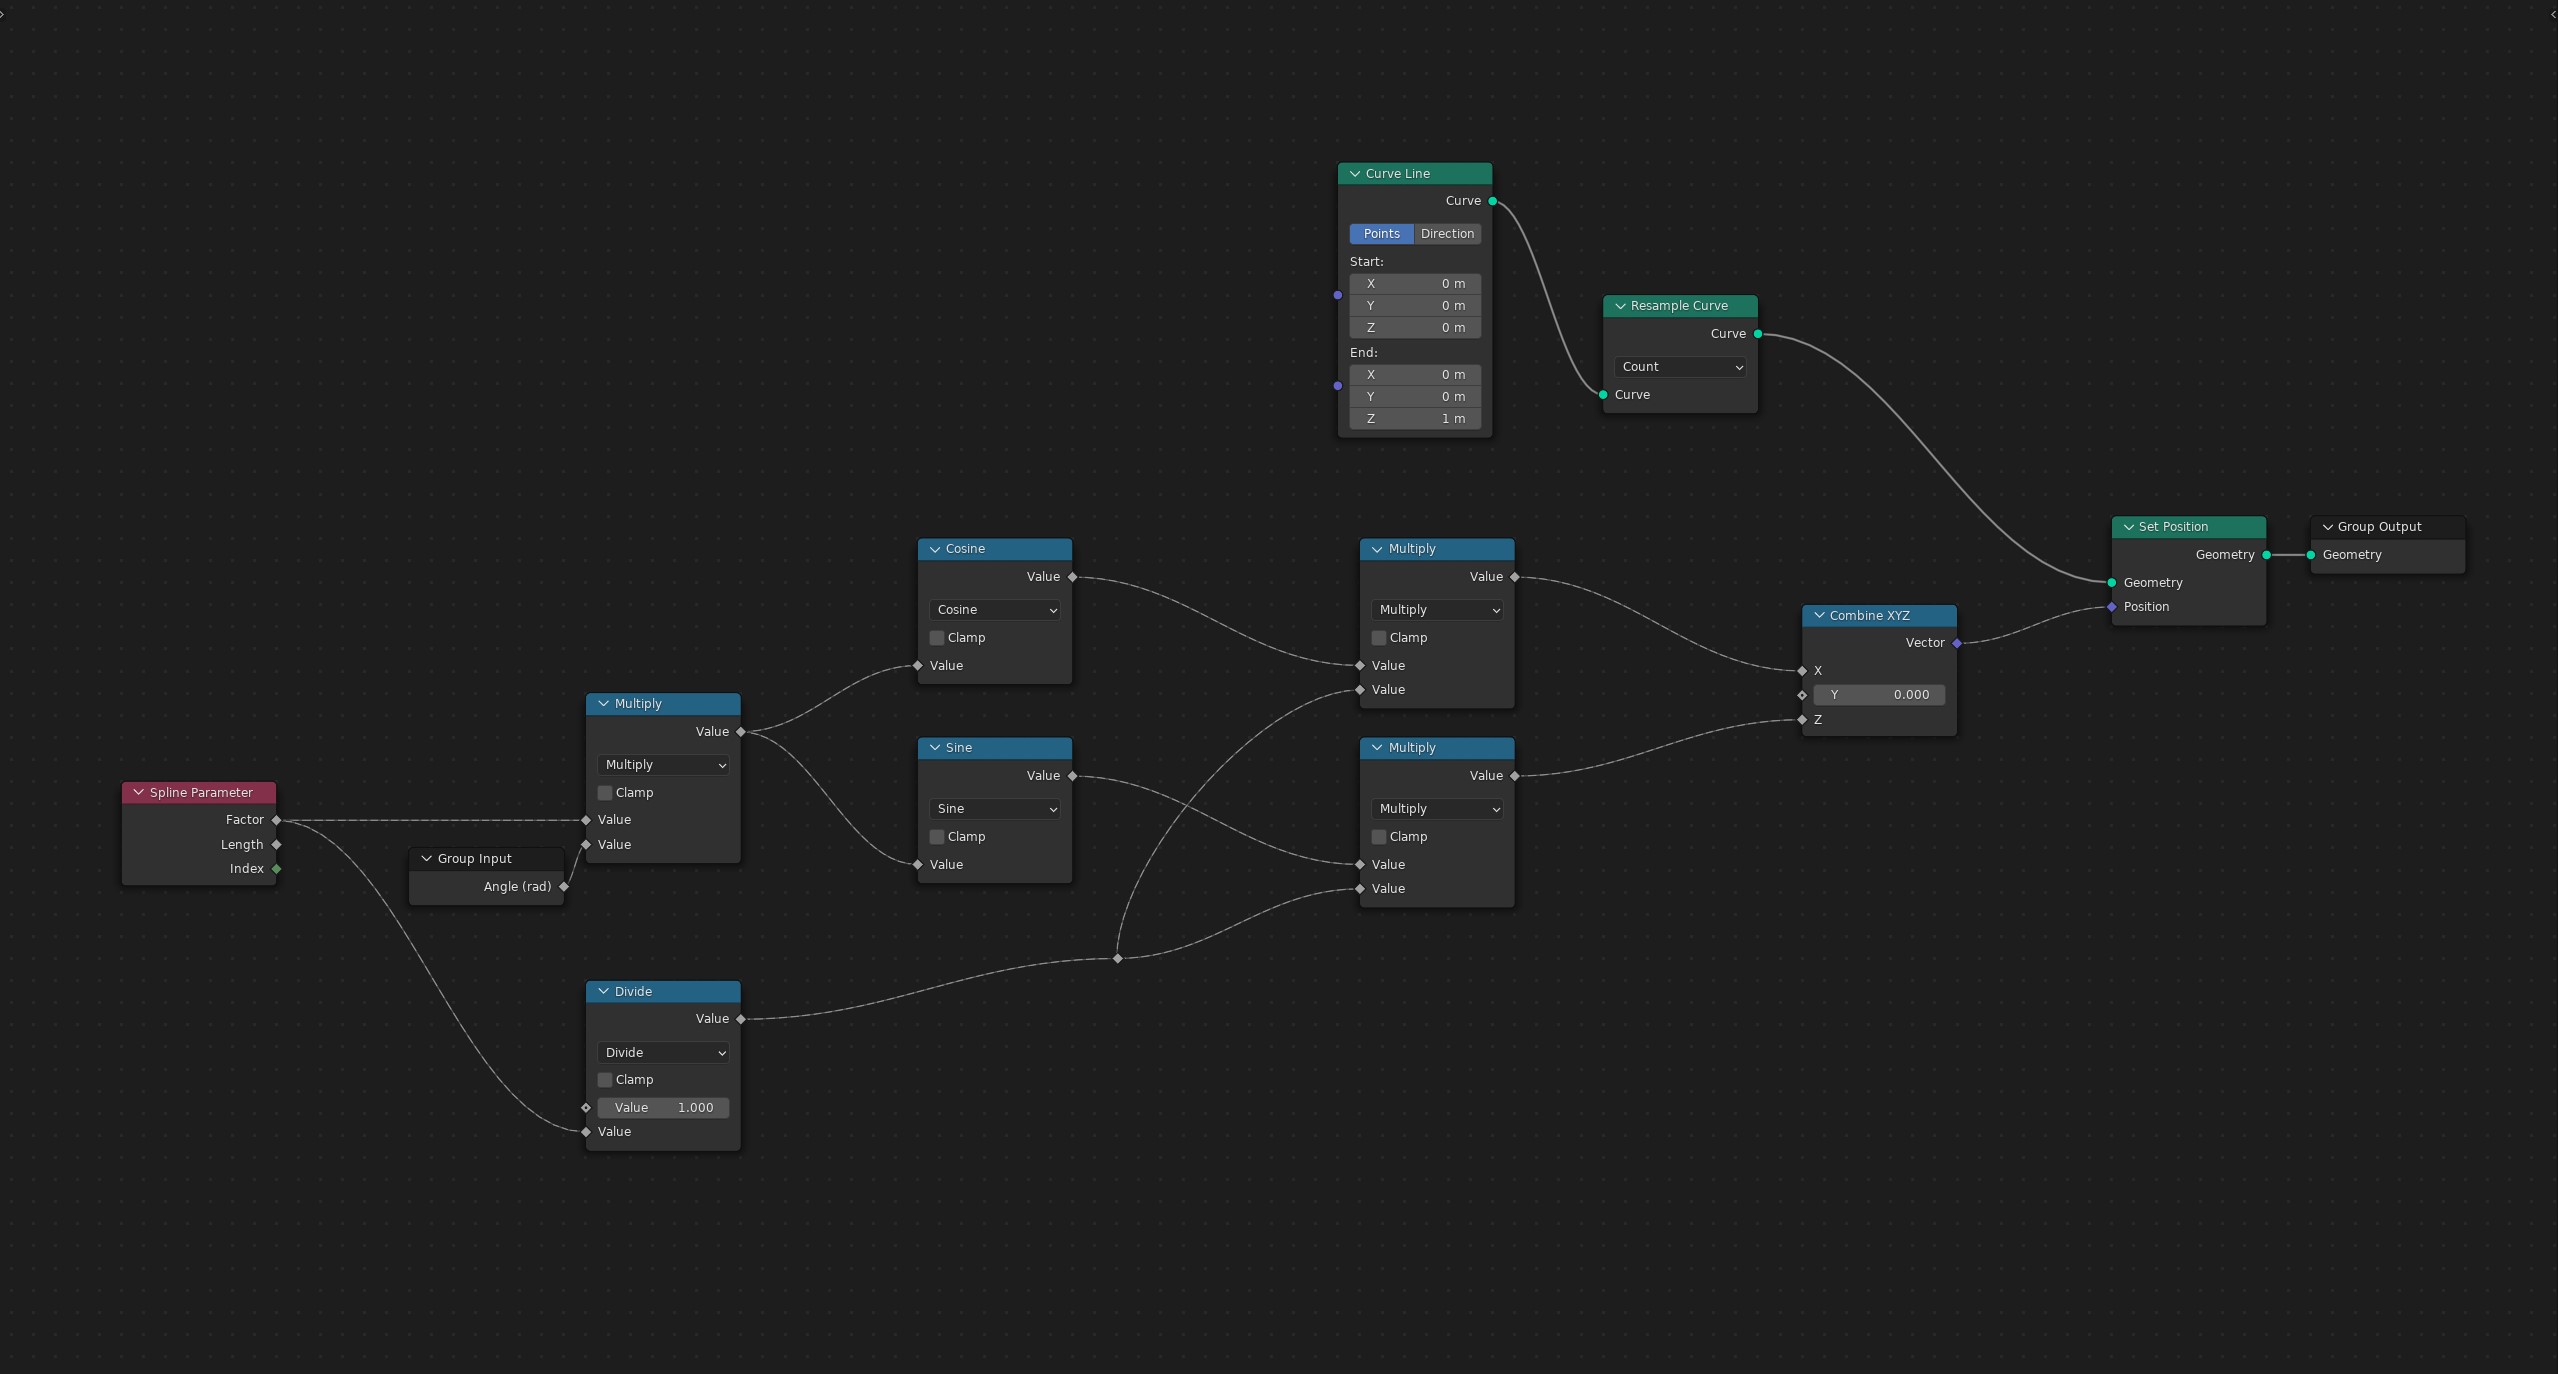Adjust the Y value slider in Combine XYZ

pyautogui.click(x=1883, y=694)
